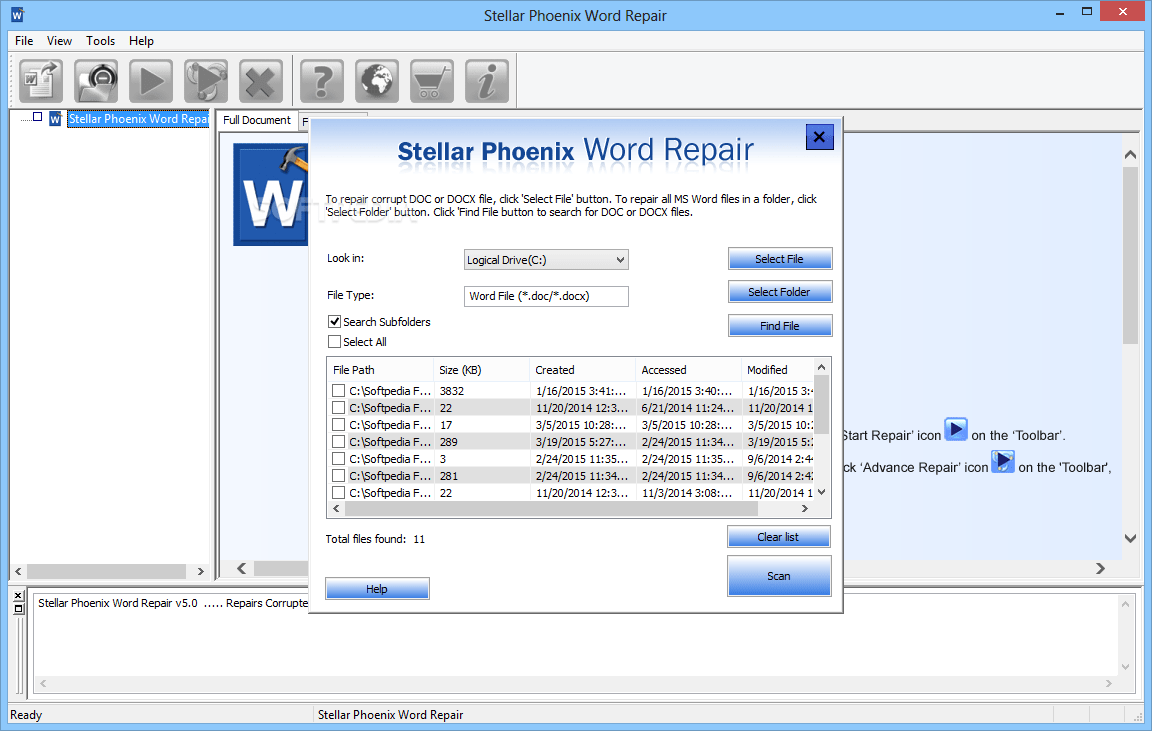Open Help via question mark icon
1152x731 pixels.
click(x=322, y=81)
